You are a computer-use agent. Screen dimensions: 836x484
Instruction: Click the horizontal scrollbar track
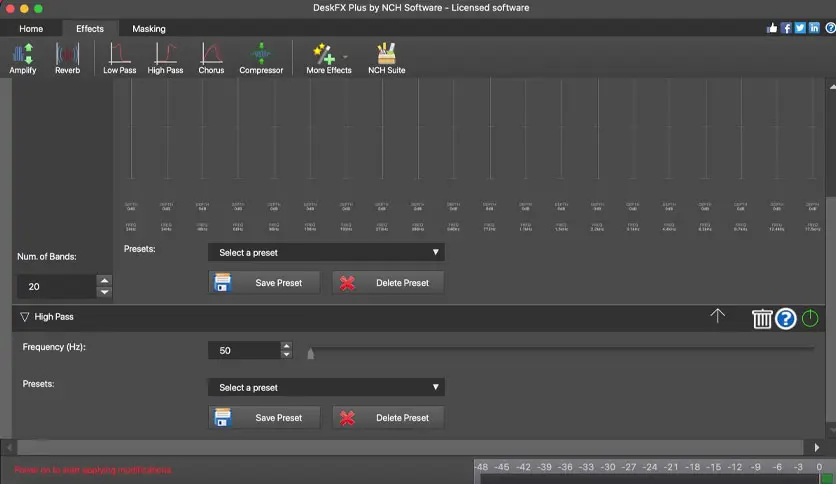[x=410, y=448]
